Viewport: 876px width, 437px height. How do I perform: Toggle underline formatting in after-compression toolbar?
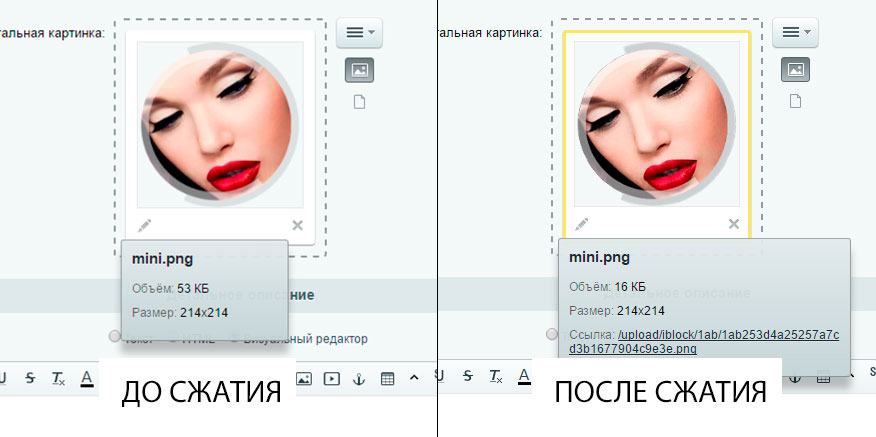point(440,376)
